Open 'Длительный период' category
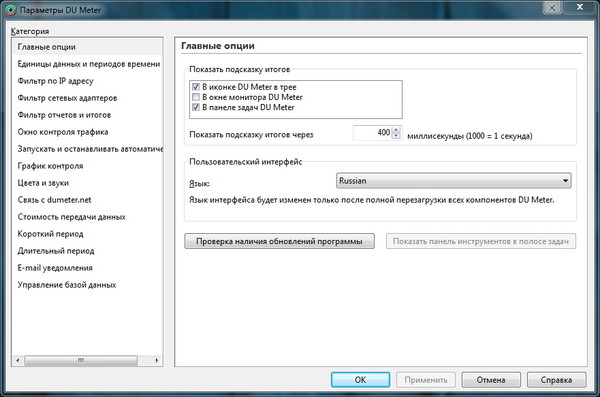600x397 pixels. 87,251
